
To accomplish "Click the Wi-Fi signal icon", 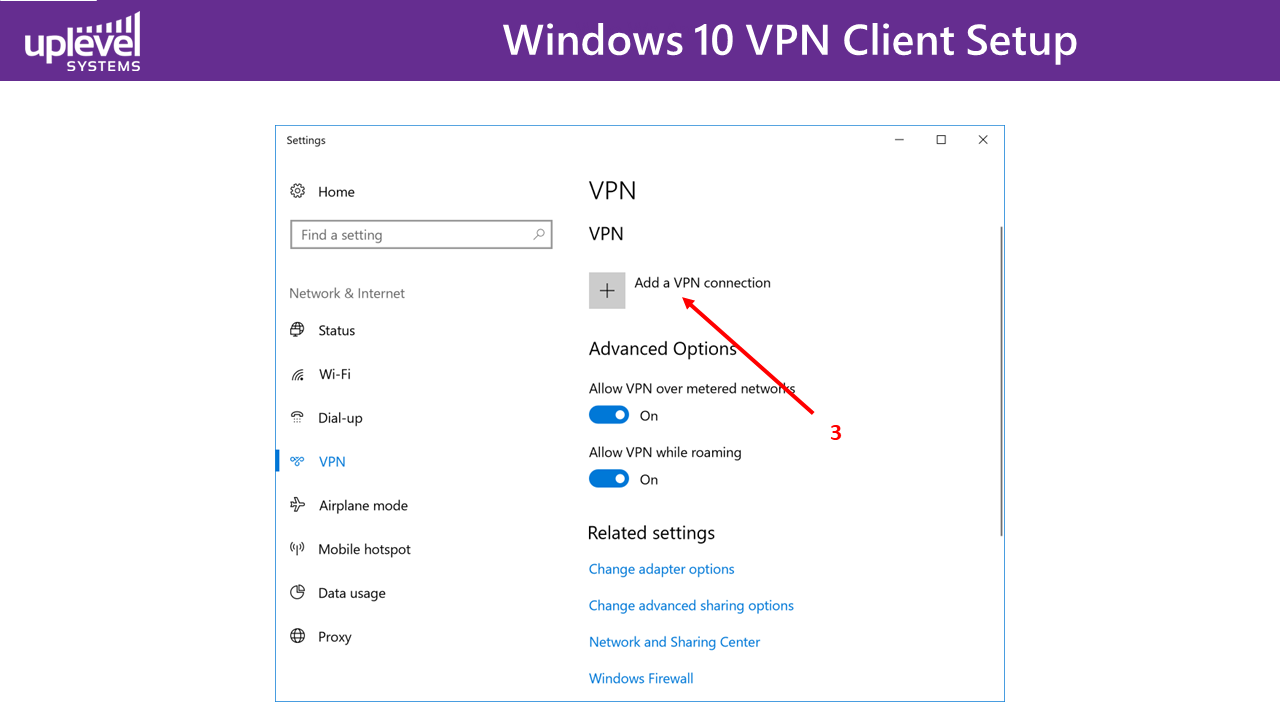I will coord(297,374).
